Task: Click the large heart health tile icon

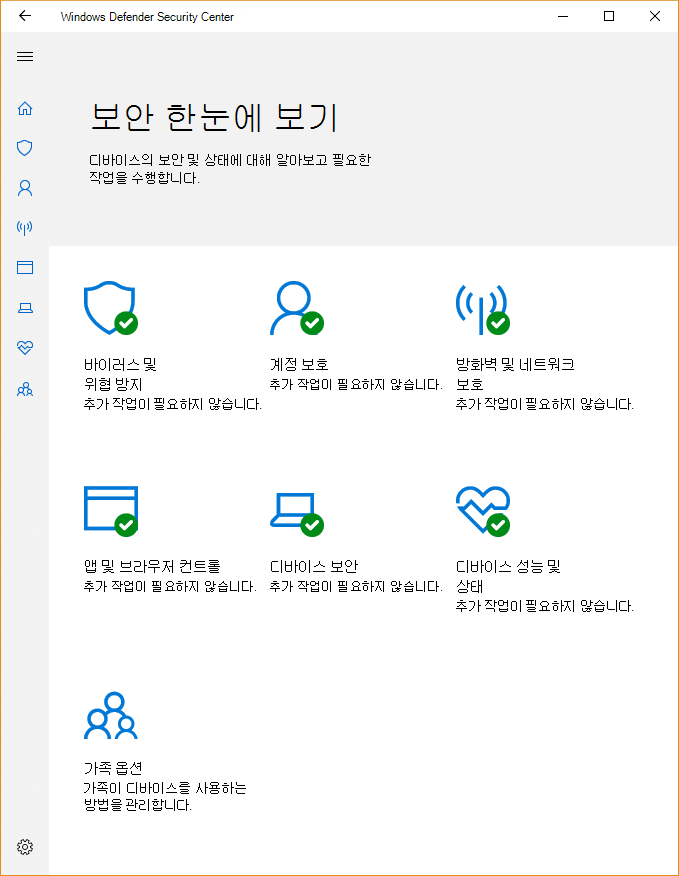Action: pos(483,511)
